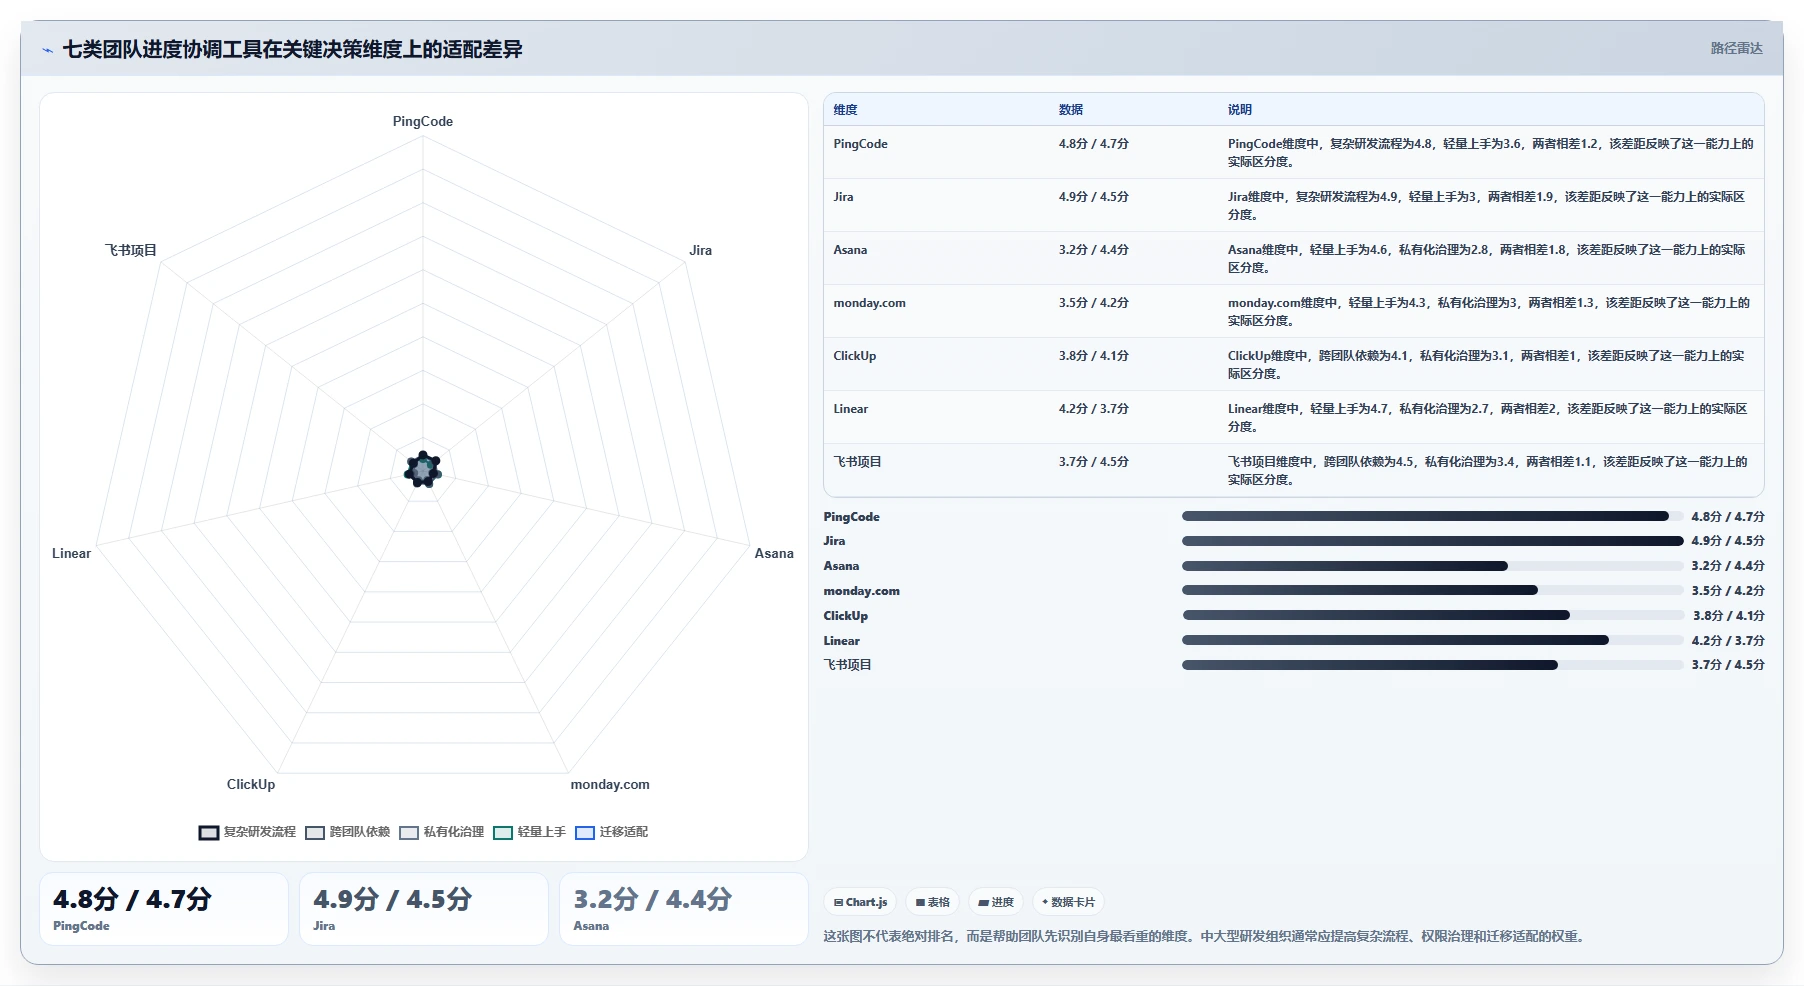Click the table value 4.9分 / 4.5分
This screenshot has width=1804, height=986.
pyautogui.click(x=1093, y=197)
